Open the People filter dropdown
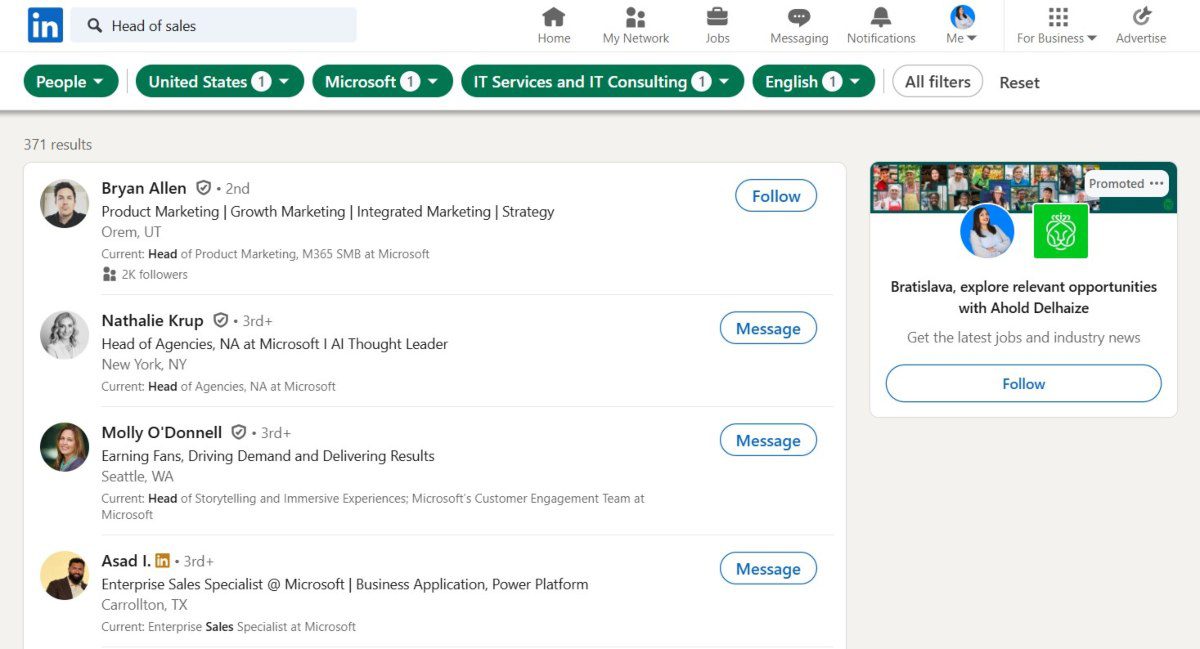This screenshot has height=649, width=1200. (71, 82)
